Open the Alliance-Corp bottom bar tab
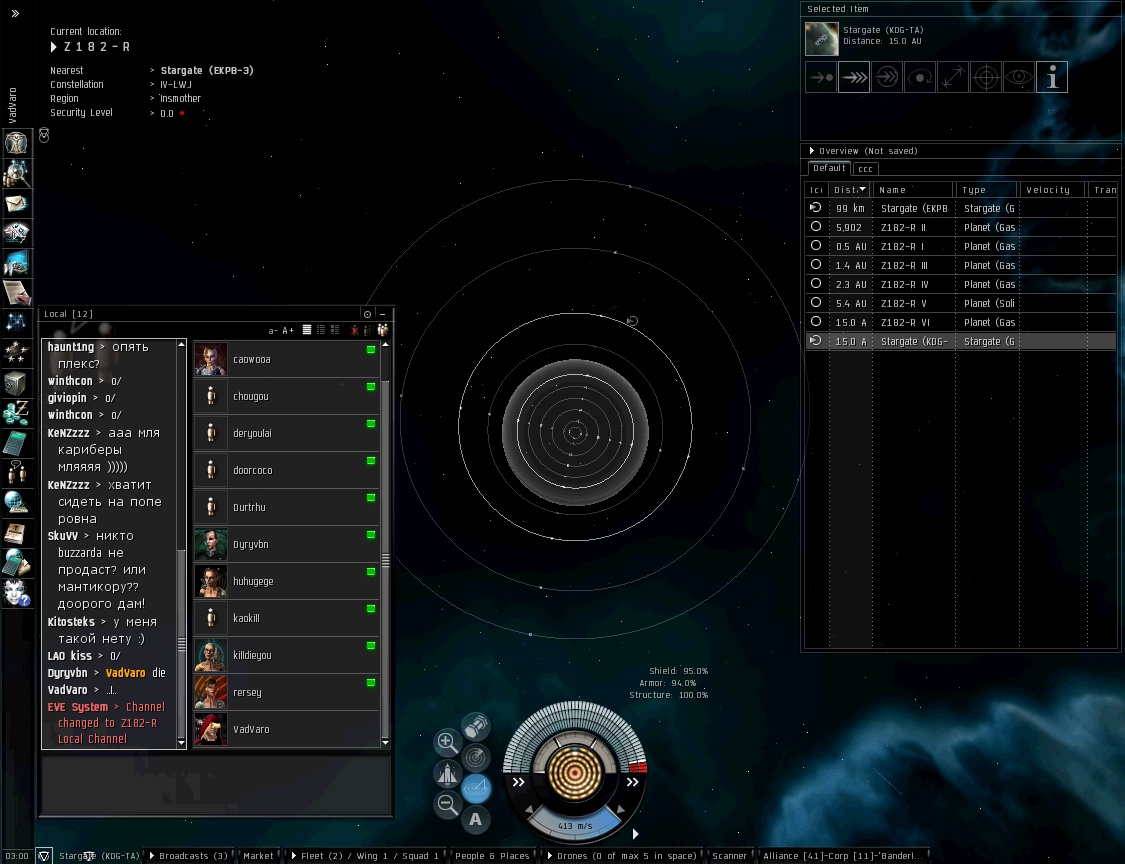Image resolution: width=1125 pixels, height=864 pixels. tap(843, 855)
